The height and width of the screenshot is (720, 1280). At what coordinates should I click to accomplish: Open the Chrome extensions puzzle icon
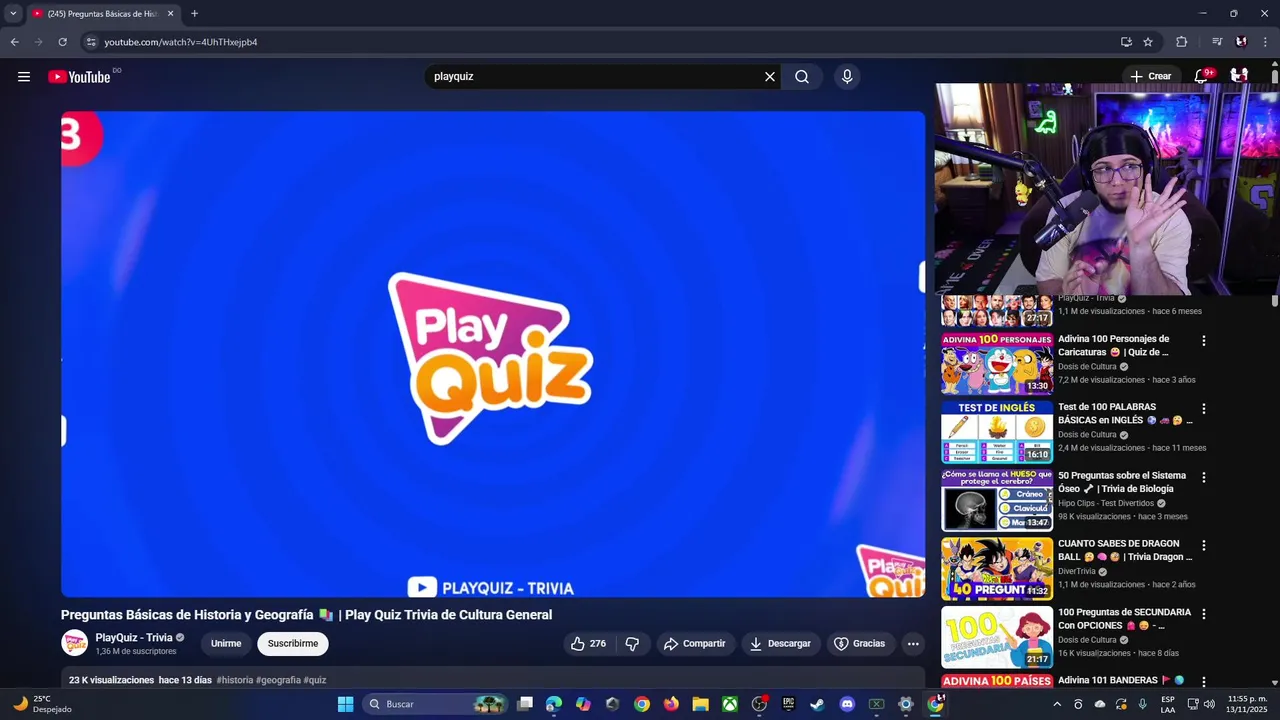[1182, 42]
